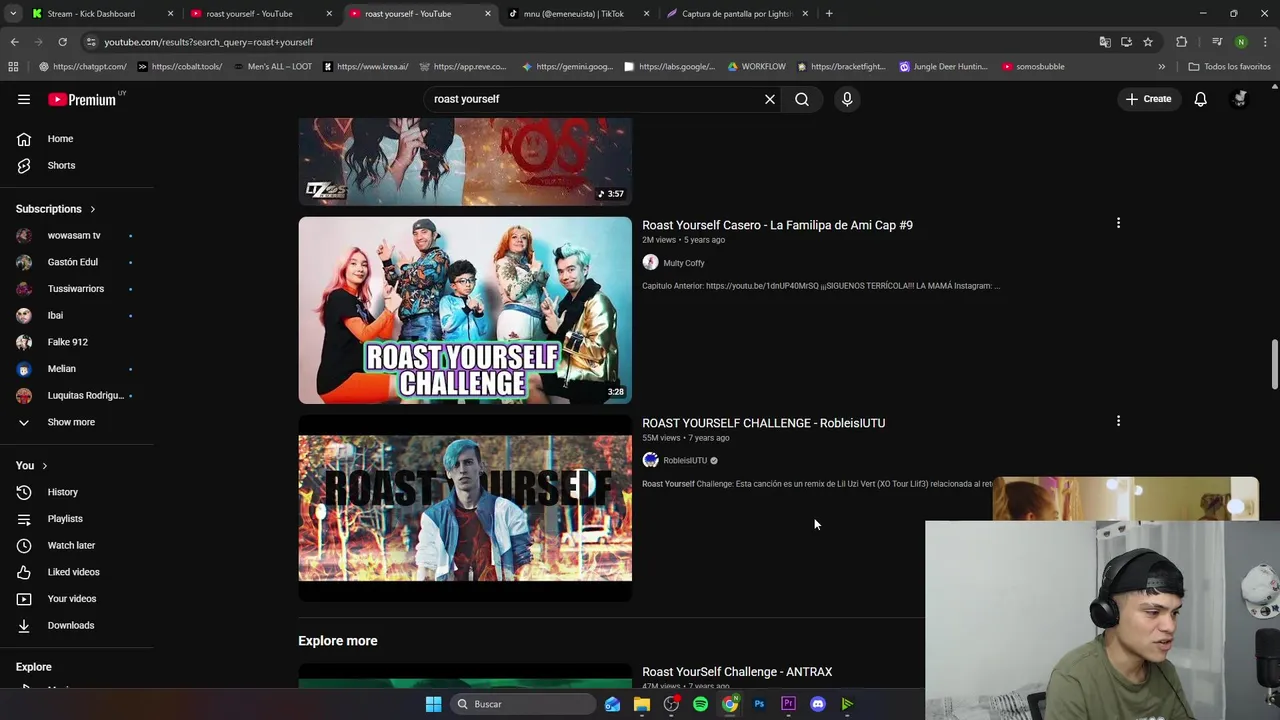Open the account avatar menu on YouTube
Screen dimensions: 1280x720
(1240, 99)
